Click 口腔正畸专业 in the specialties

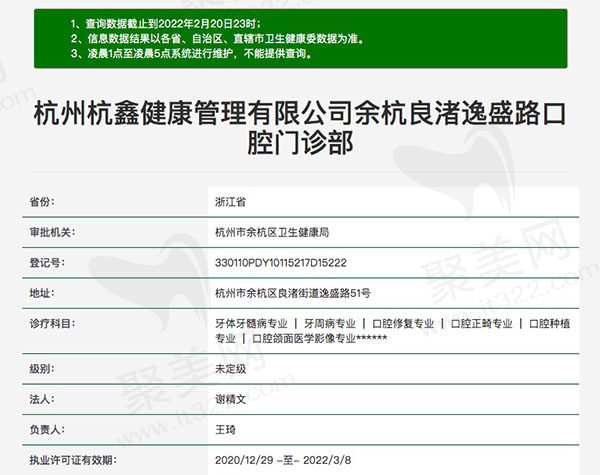point(481,324)
